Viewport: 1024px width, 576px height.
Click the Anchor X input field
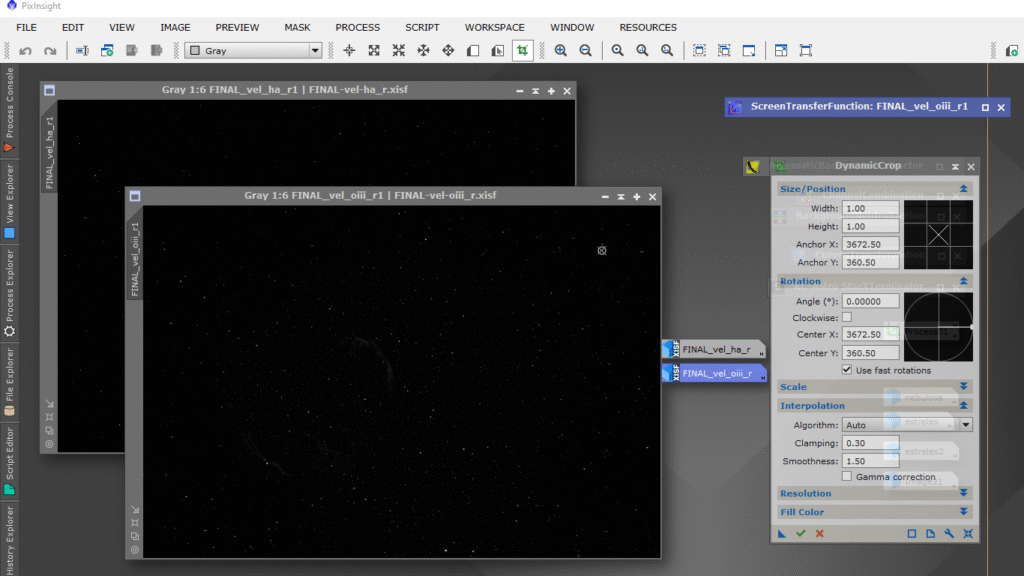tap(871, 244)
